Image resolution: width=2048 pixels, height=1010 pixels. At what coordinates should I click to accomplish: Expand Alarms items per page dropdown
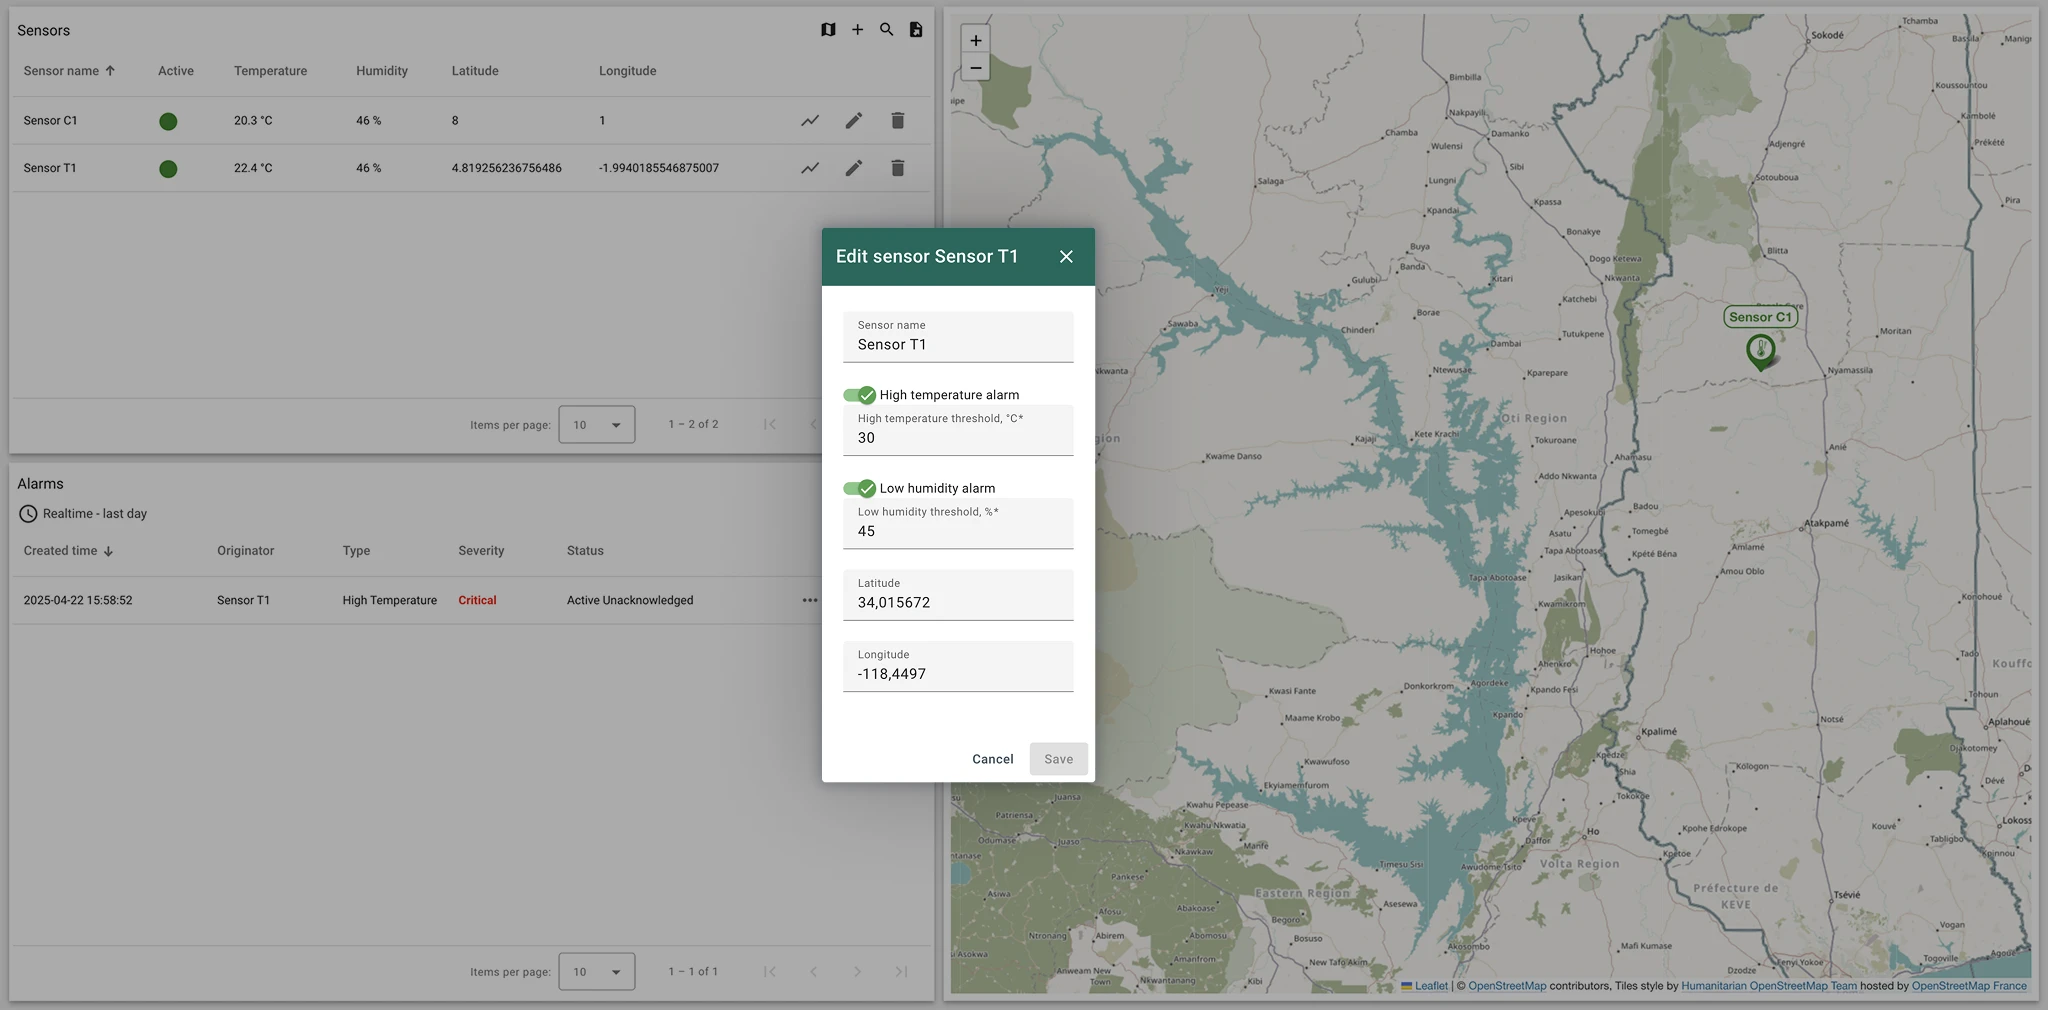tap(597, 972)
